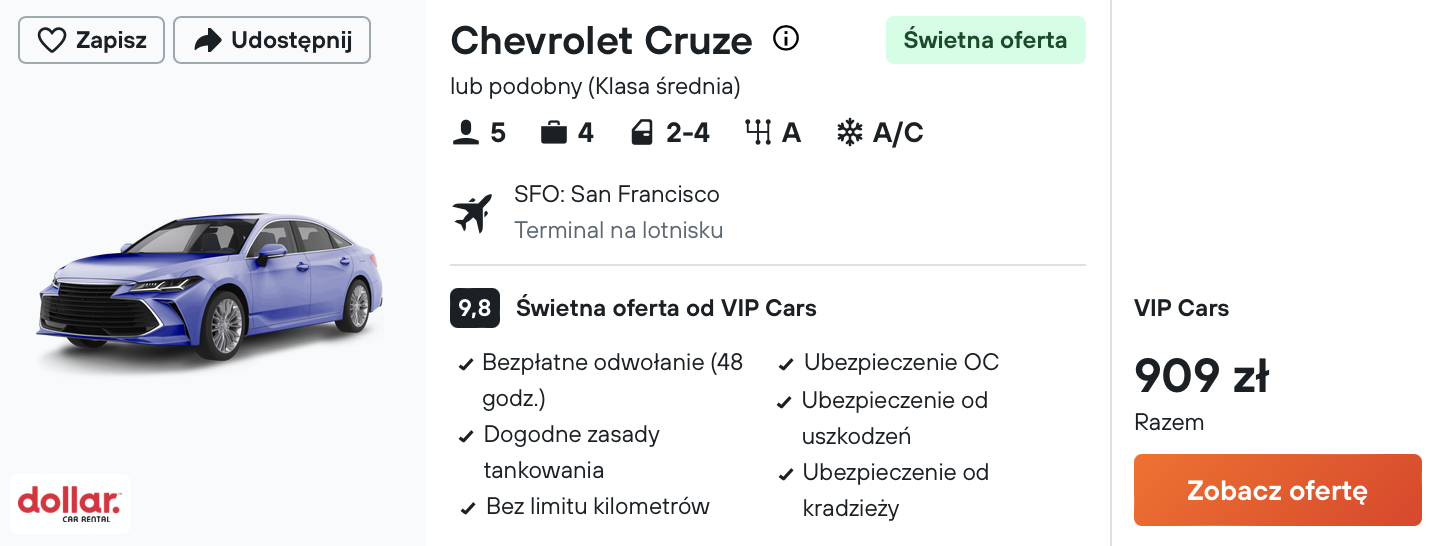Click the Dollar Car Rental logo
This screenshot has height=546, width=1436.
[69, 503]
